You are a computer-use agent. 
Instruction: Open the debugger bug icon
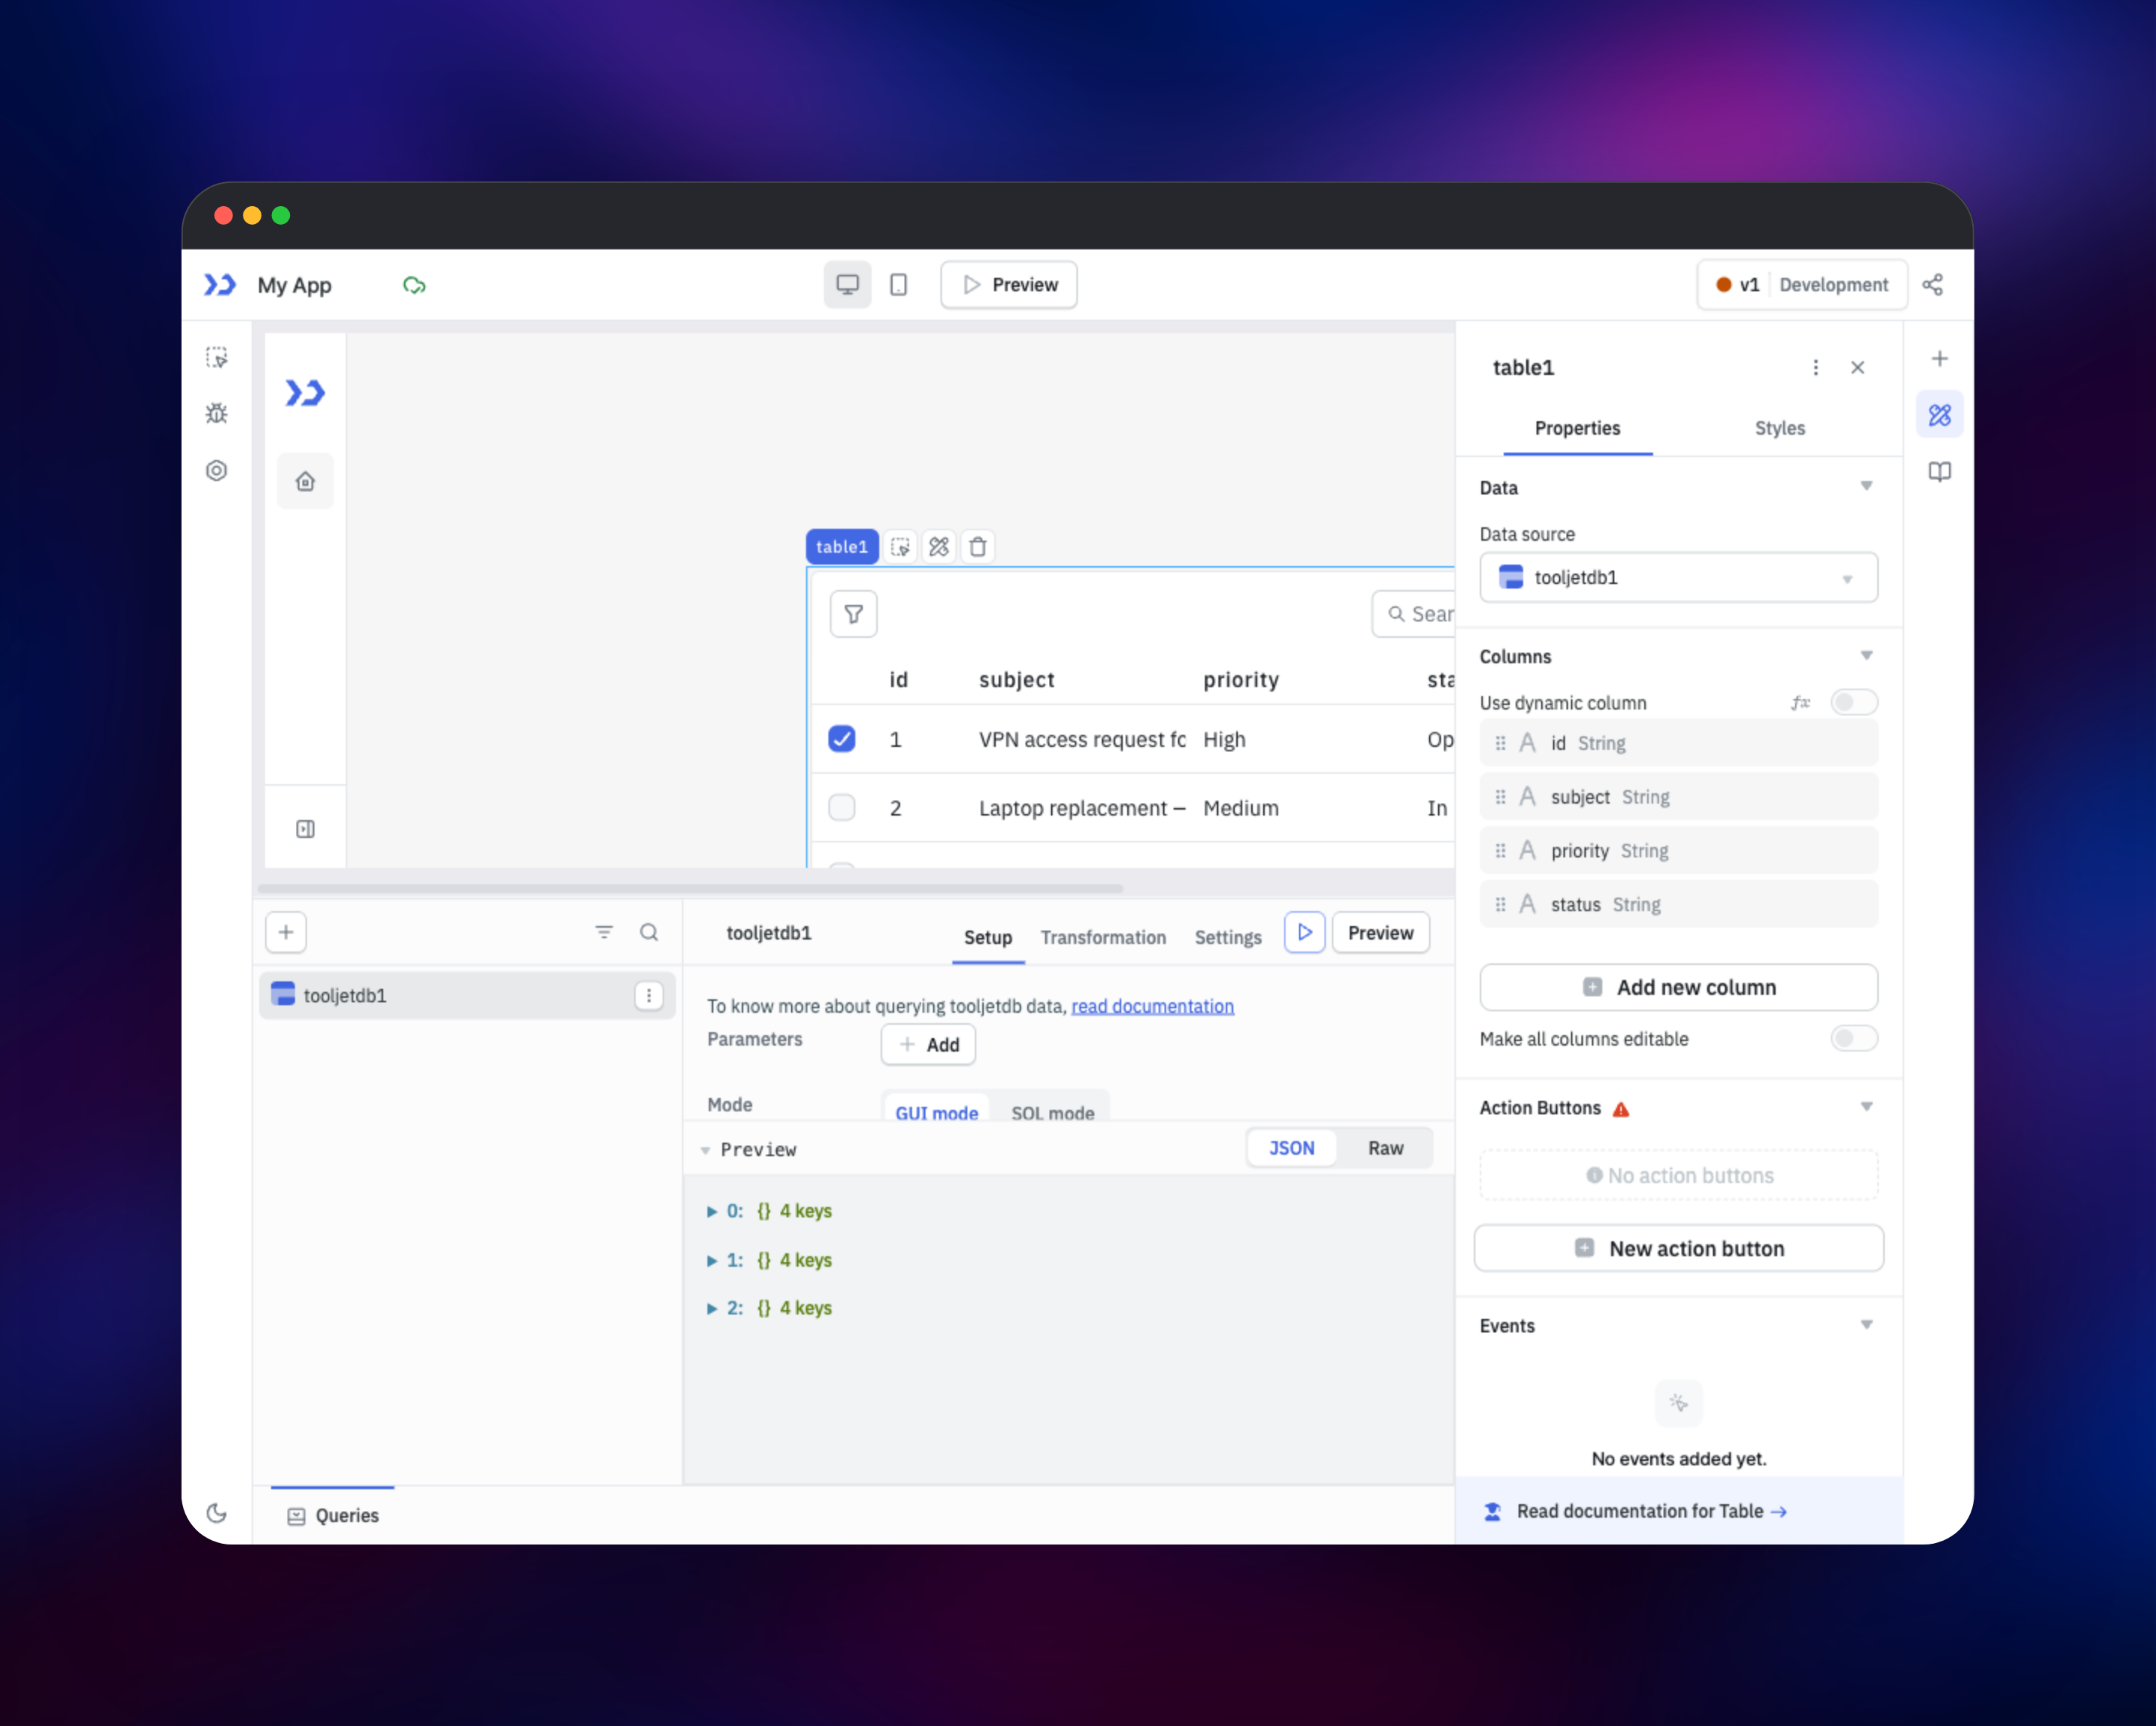(217, 413)
